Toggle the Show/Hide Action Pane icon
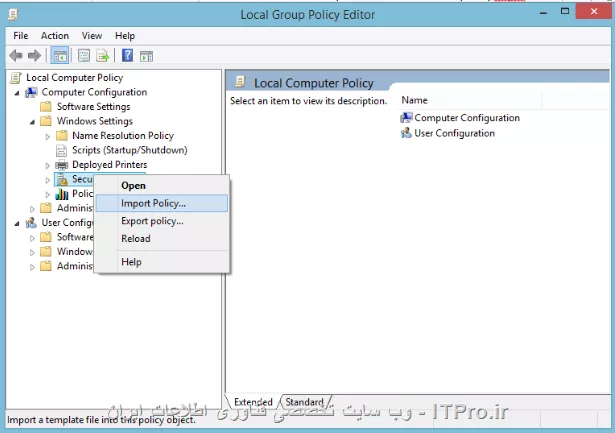Viewport: 615px width, 433px height. point(146,56)
